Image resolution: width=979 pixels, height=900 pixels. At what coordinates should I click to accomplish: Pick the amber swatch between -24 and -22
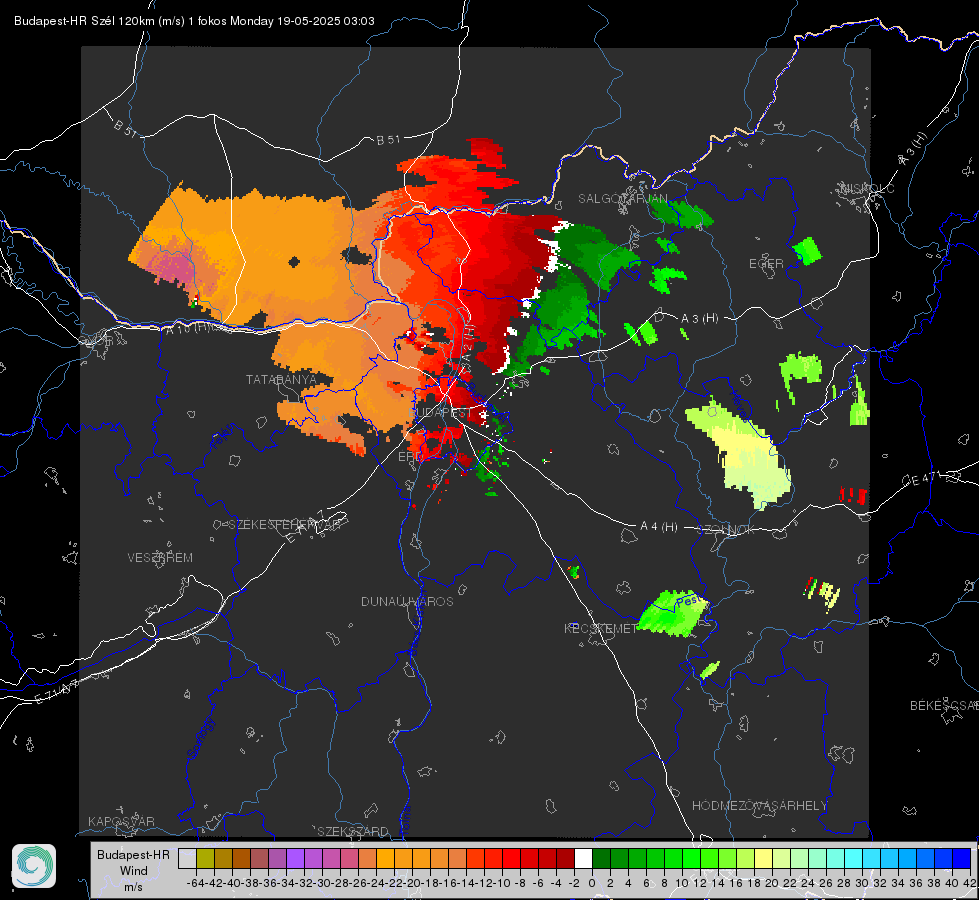385,858
